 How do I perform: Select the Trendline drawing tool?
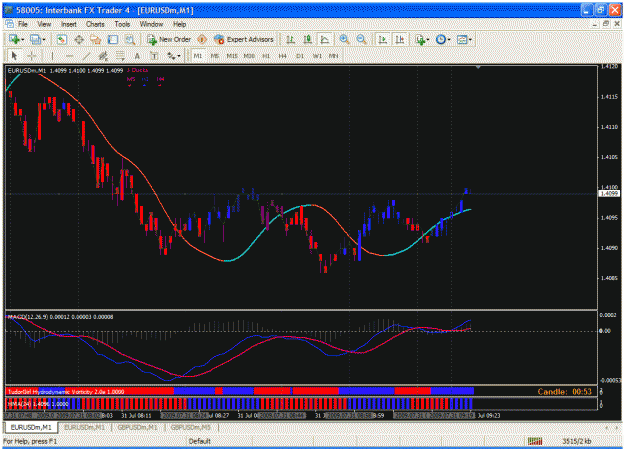86,56
